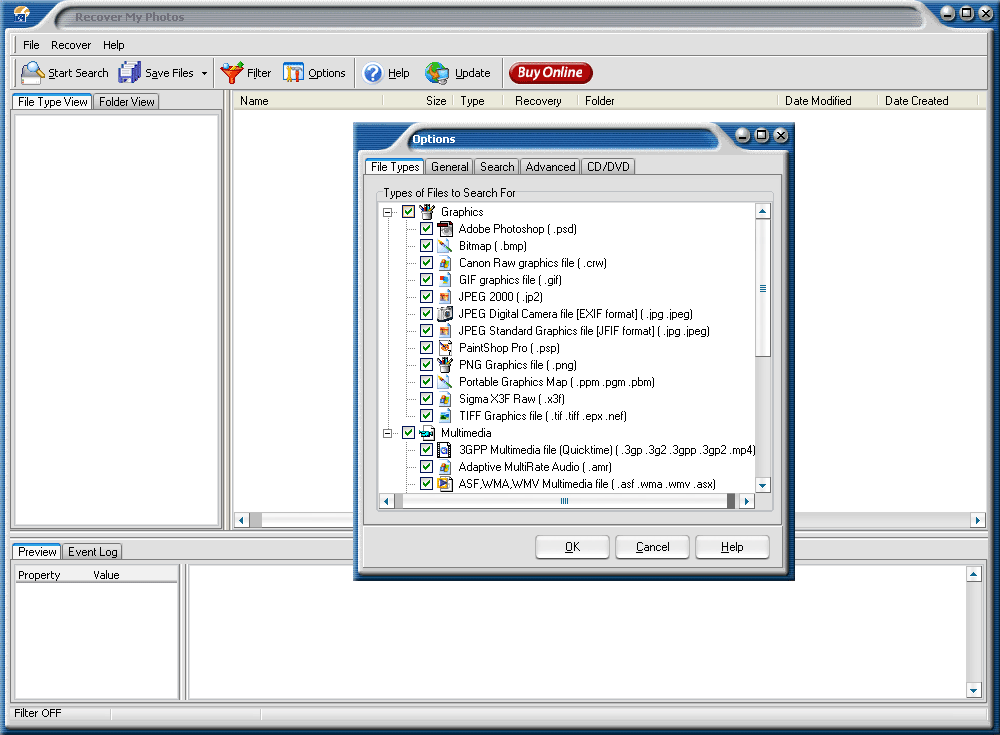The width and height of the screenshot is (1000, 735).
Task: Click the PNG Graphics file icon
Action: pos(445,364)
